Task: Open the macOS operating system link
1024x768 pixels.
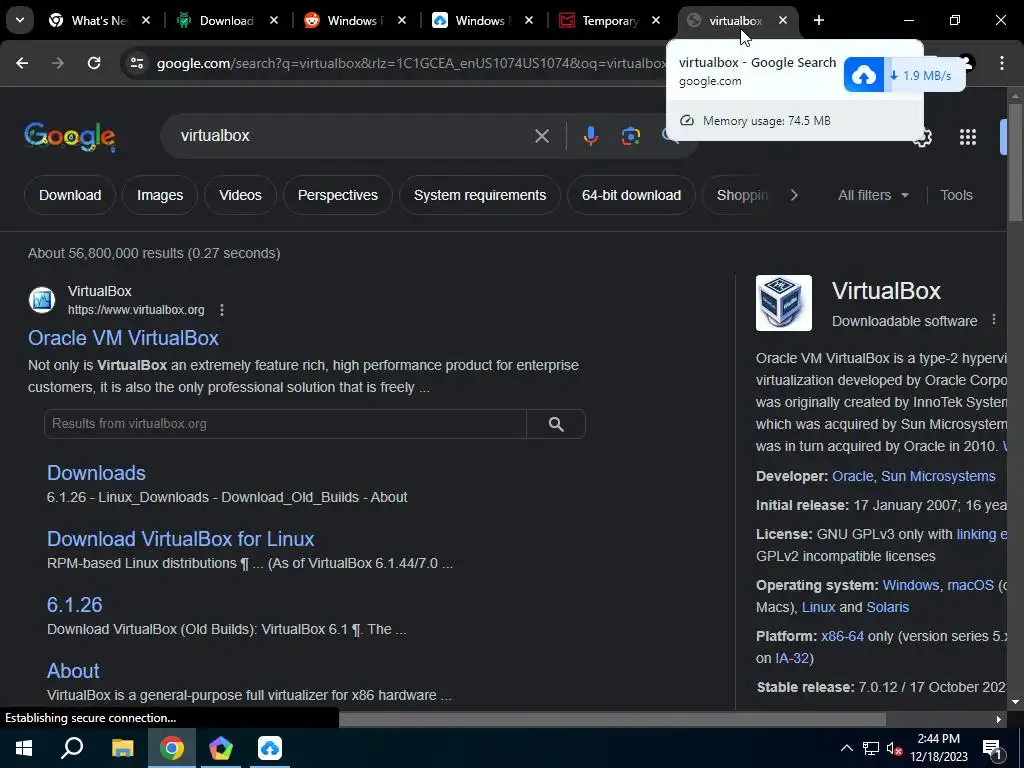Action: pos(970,585)
